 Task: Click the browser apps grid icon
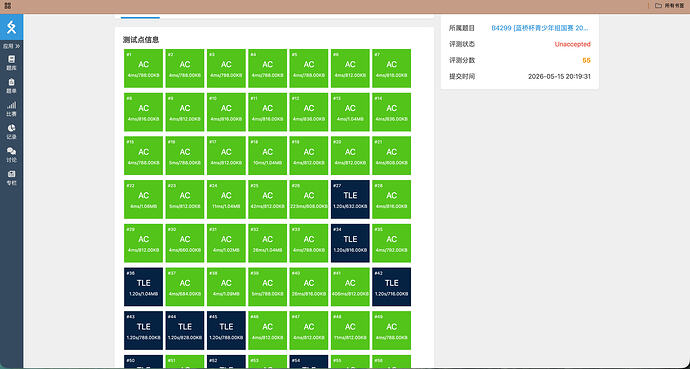point(7,6)
